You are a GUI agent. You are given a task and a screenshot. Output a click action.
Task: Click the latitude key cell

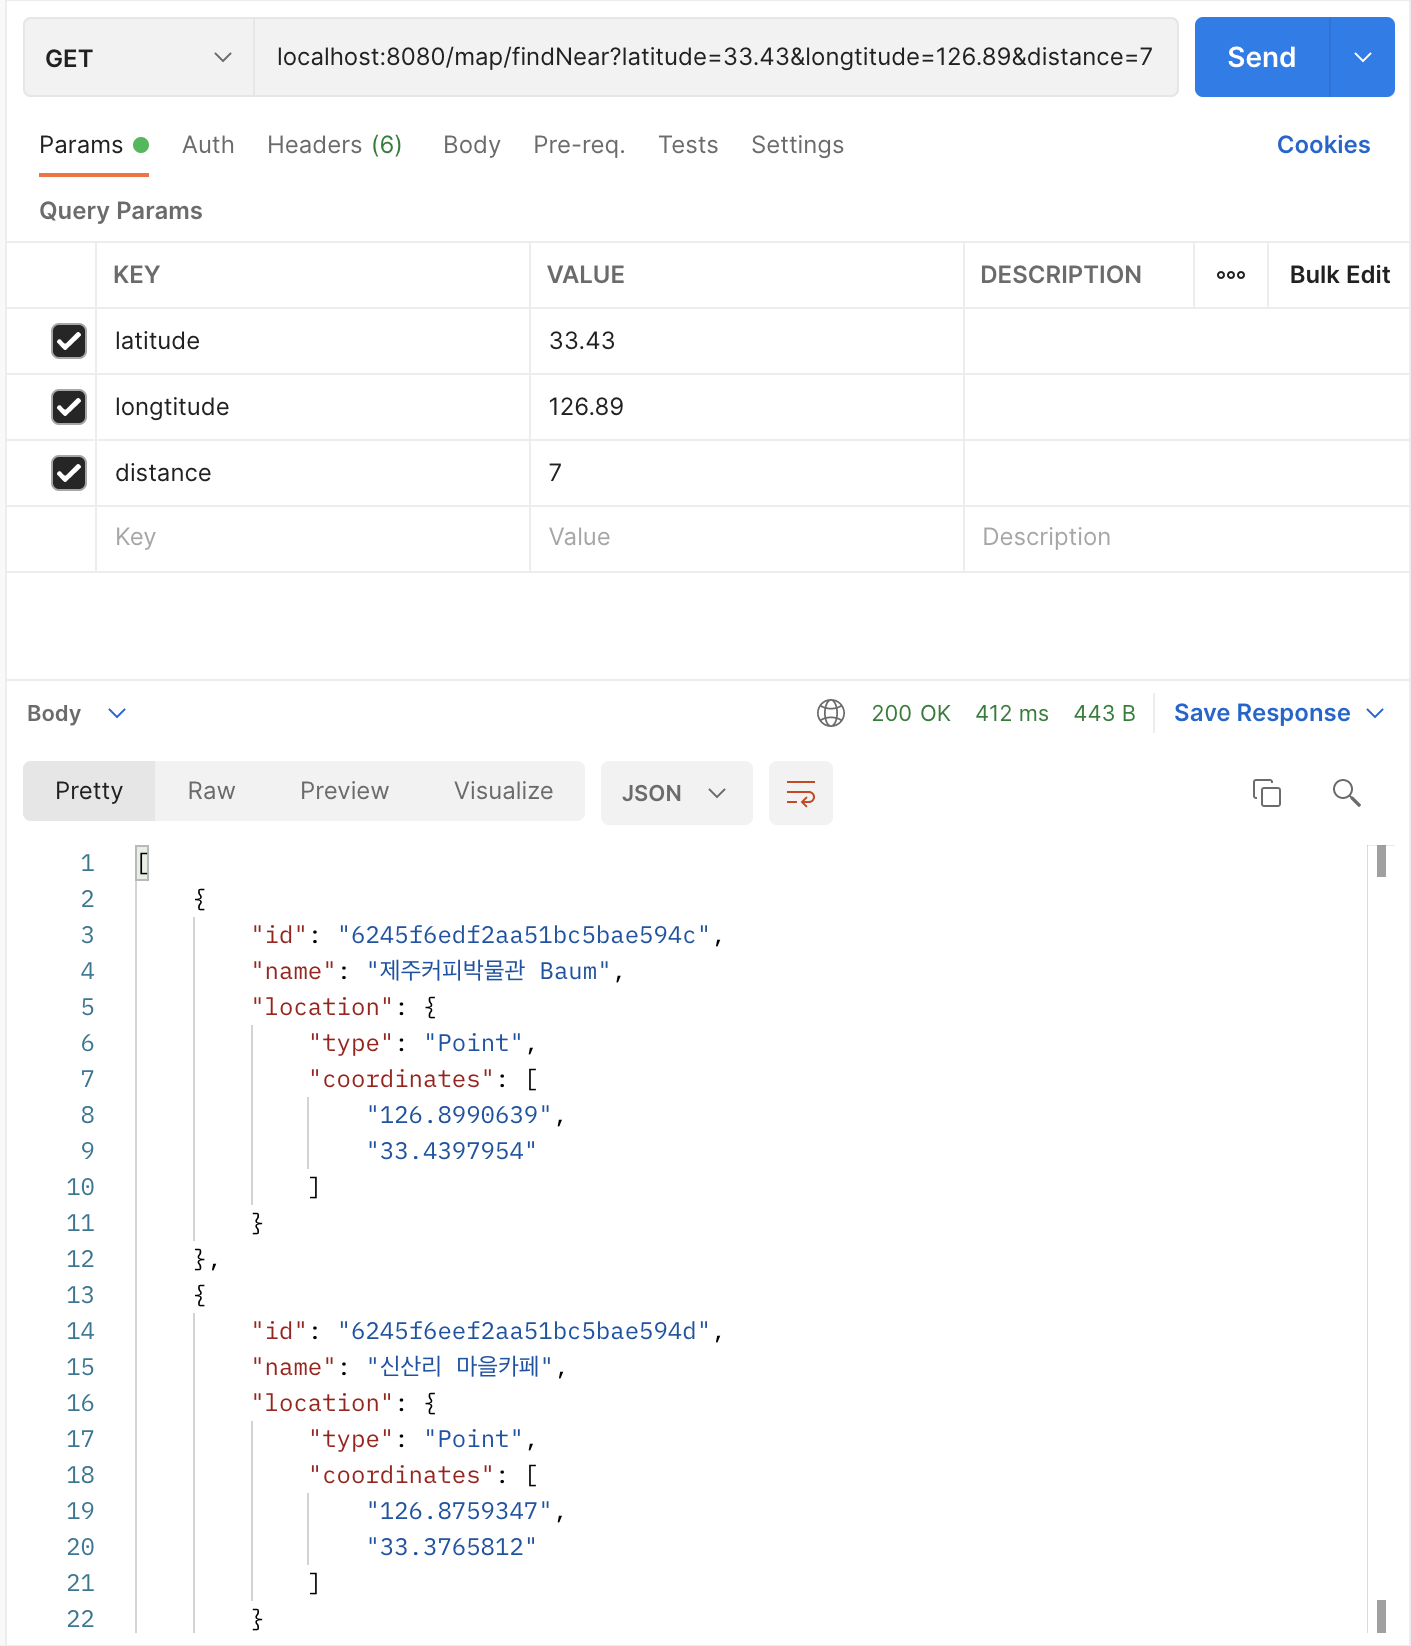click(x=313, y=341)
